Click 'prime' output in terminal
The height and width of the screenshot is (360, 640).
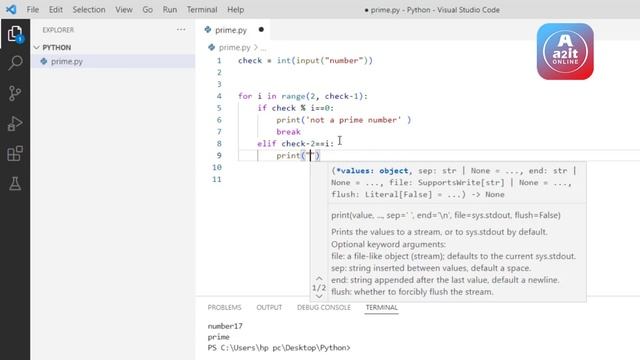pos(218,337)
